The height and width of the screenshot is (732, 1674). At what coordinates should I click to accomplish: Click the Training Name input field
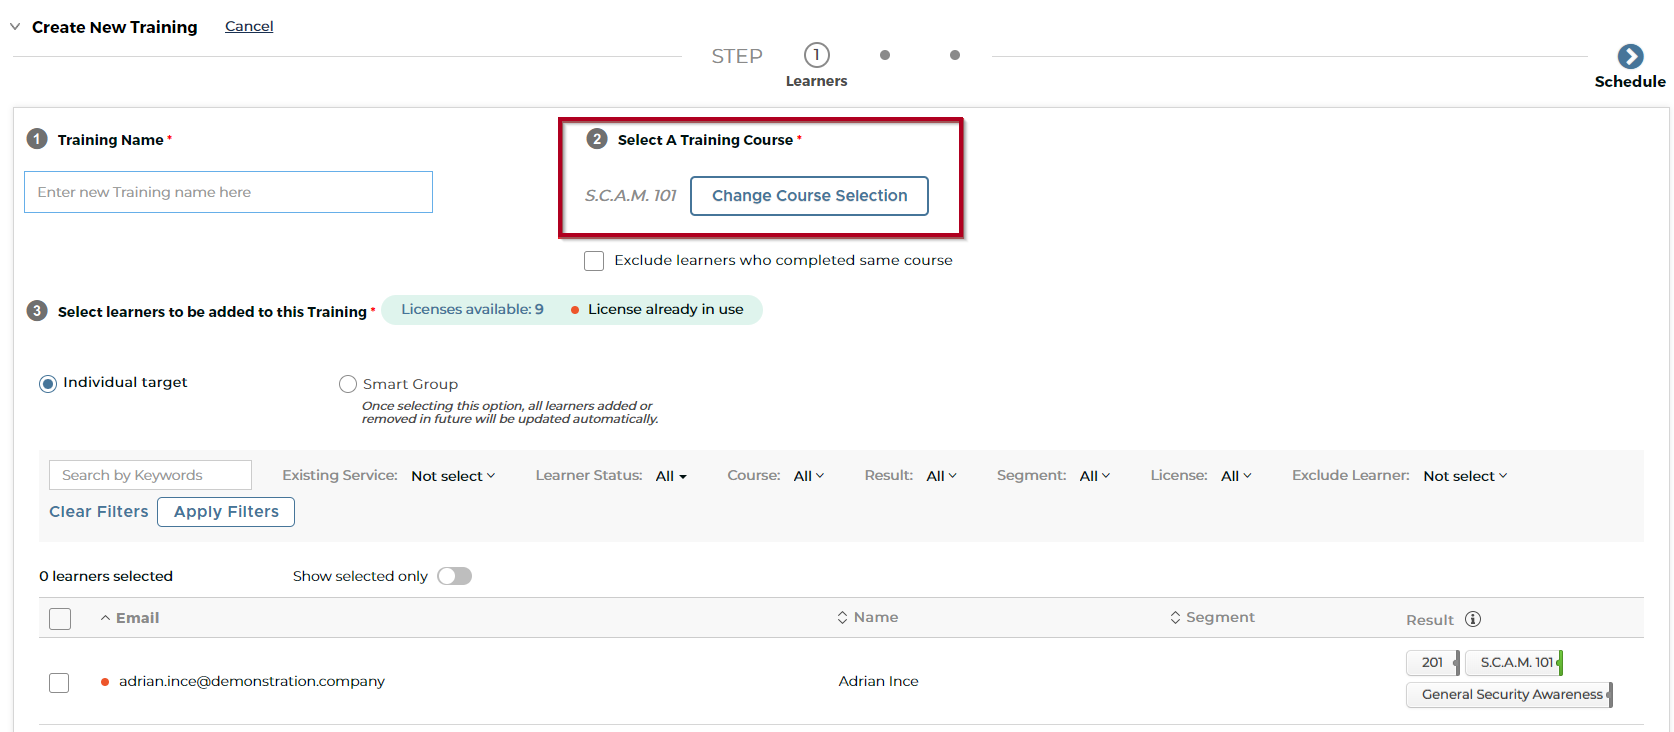point(228,192)
